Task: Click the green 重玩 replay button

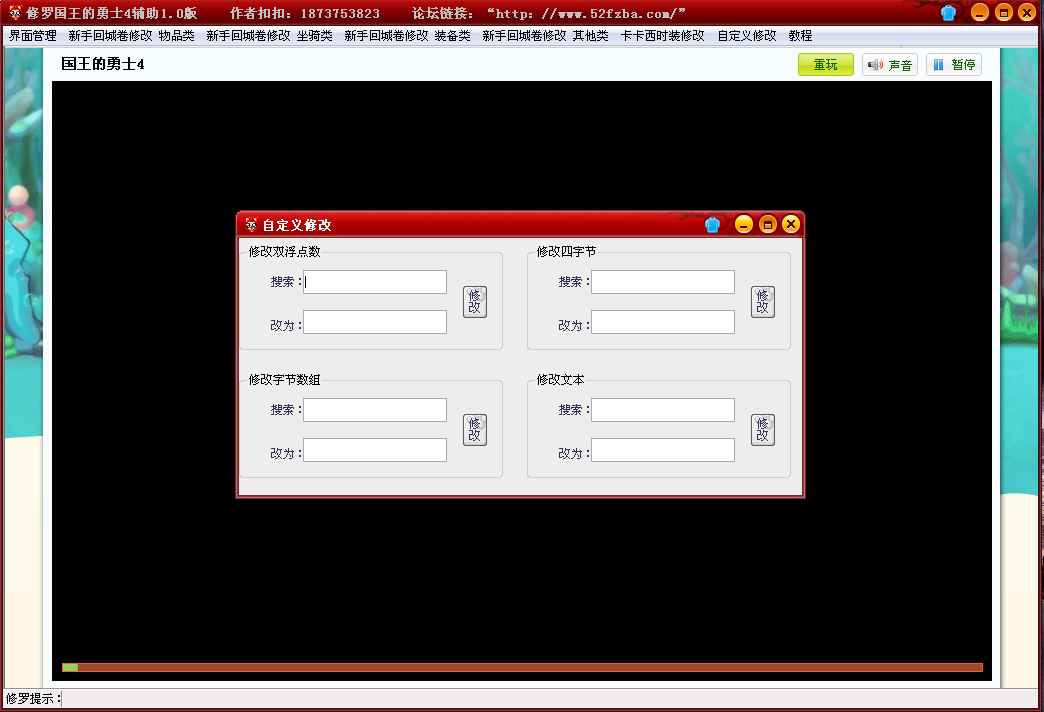Action: (826, 65)
